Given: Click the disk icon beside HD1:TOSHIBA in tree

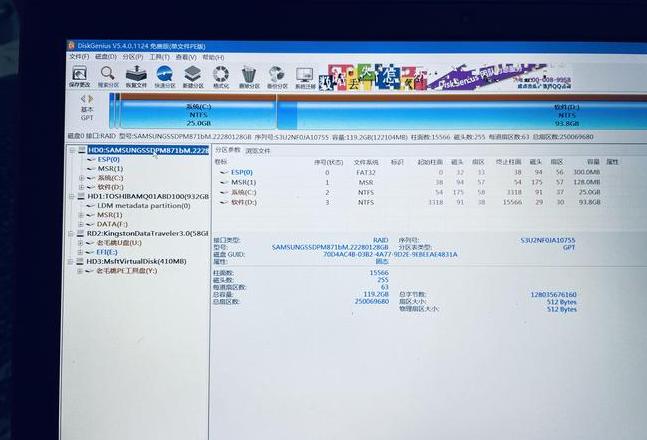Looking at the screenshot, I should click(81, 196).
